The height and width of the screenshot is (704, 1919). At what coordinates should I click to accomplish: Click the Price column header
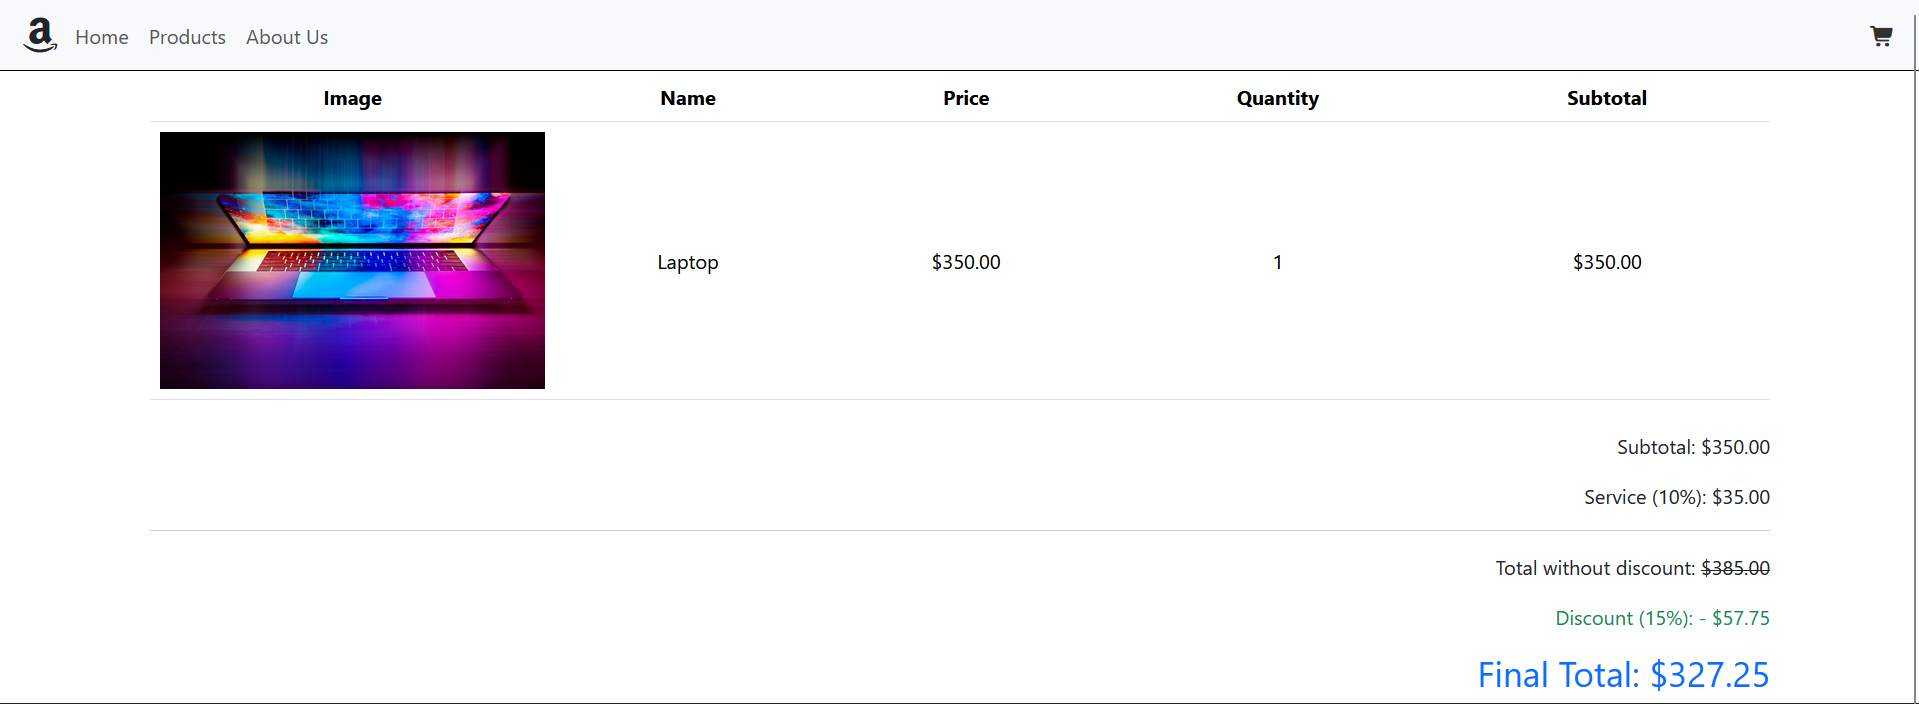pyautogui.click(x=966, y=98)
